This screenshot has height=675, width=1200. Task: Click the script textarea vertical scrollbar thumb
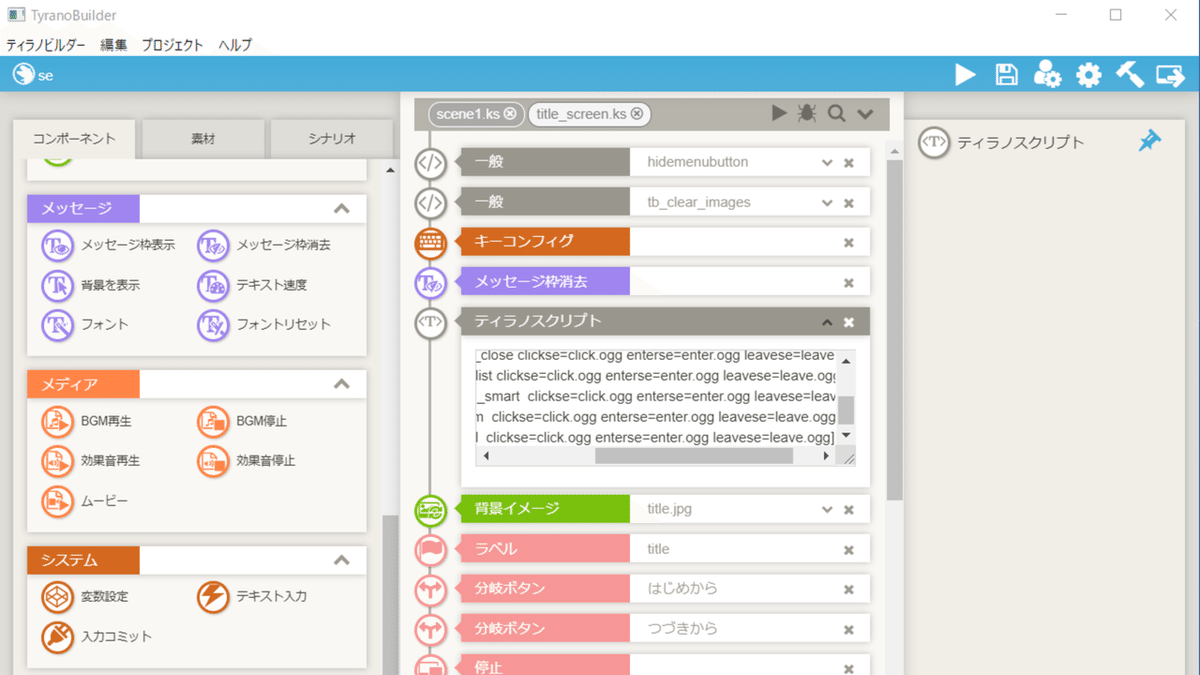tap(846, 409)
